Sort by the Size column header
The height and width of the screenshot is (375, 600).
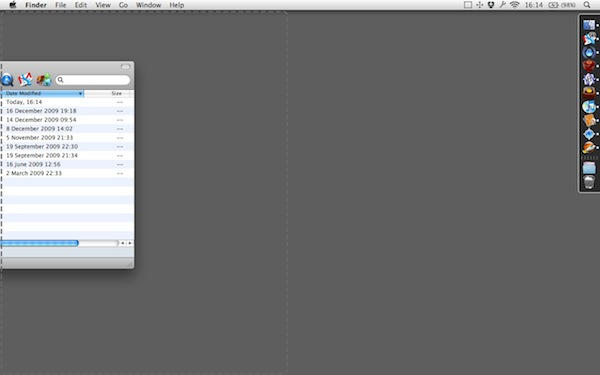coord(116,93)
